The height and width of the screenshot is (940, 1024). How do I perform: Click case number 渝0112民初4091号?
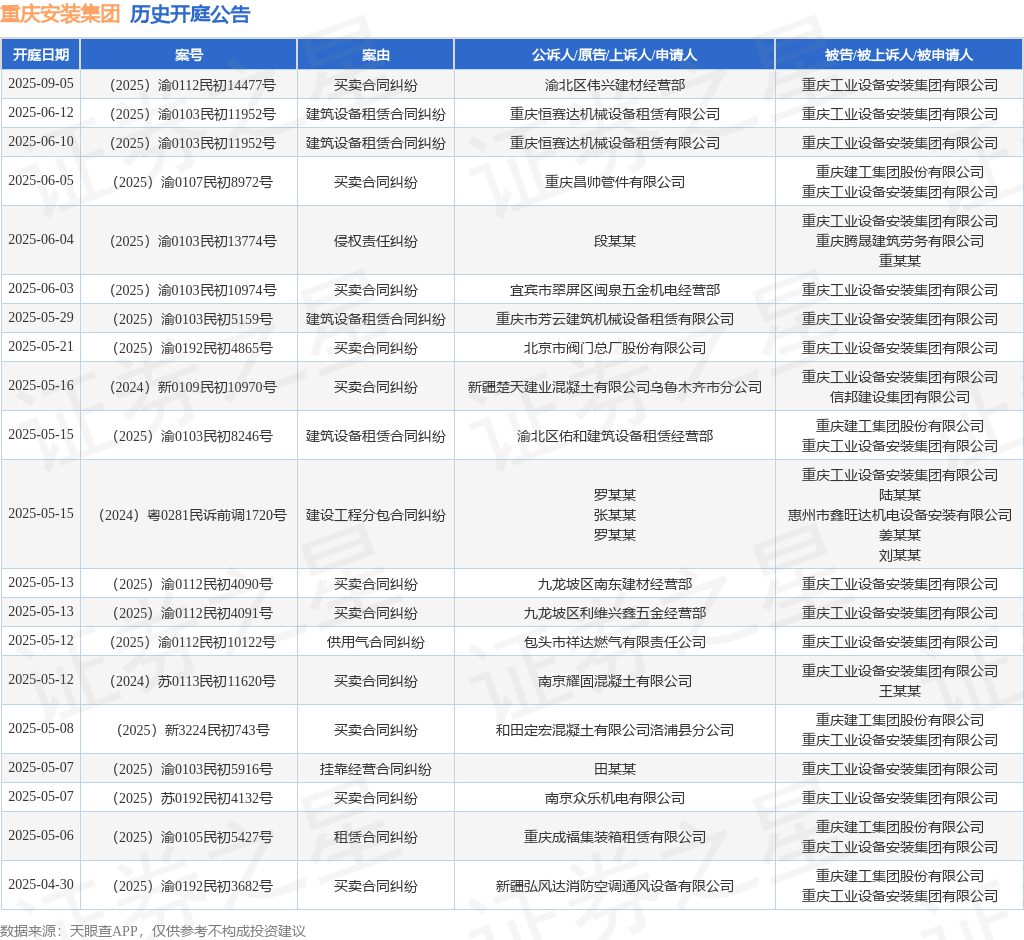(x=217, y=613)
